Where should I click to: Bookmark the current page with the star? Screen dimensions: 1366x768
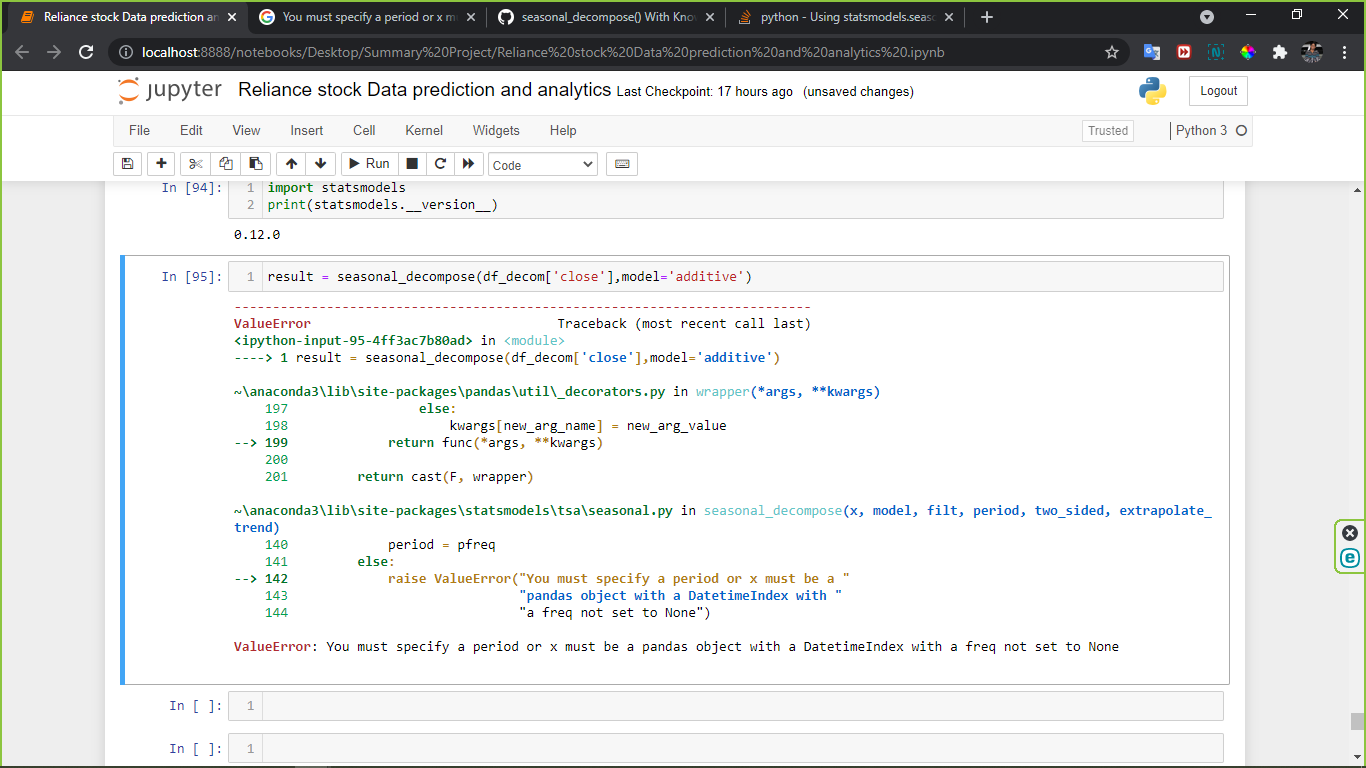pyautogui.click(x=1112, y=51)
